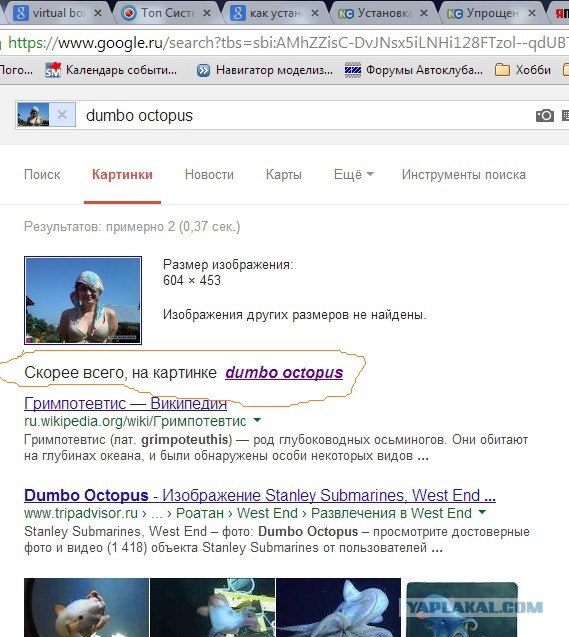Click the NC favicon on 'Установка' tab
569x637 pixels.
click(x=346, y=14)
